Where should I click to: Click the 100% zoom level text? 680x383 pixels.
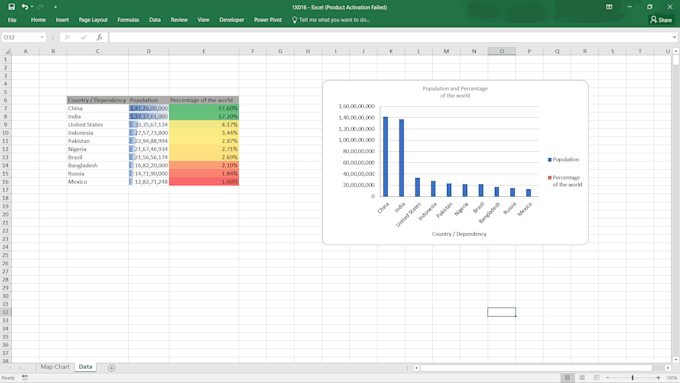point(671,378)
